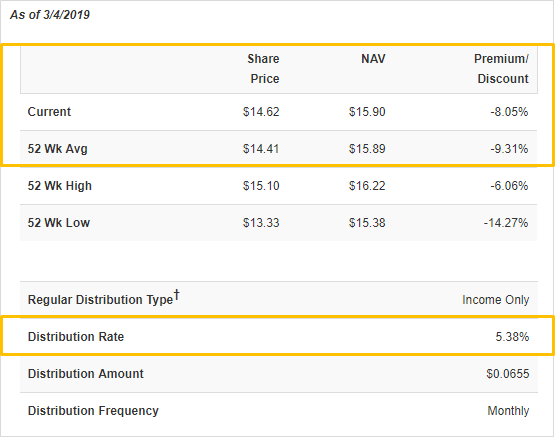Select the Share Price column header
Viewport: 555px width, 437px height.
point(263,69)
